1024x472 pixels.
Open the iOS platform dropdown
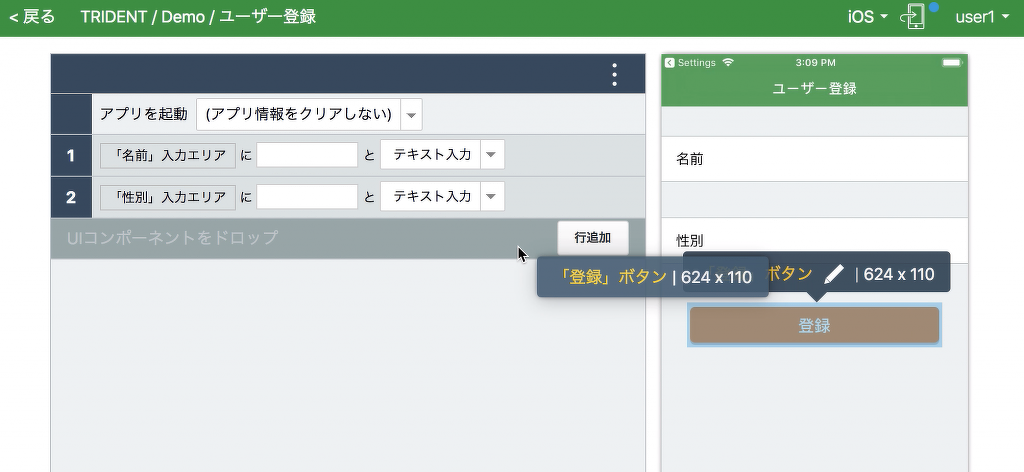coord(867,17)
